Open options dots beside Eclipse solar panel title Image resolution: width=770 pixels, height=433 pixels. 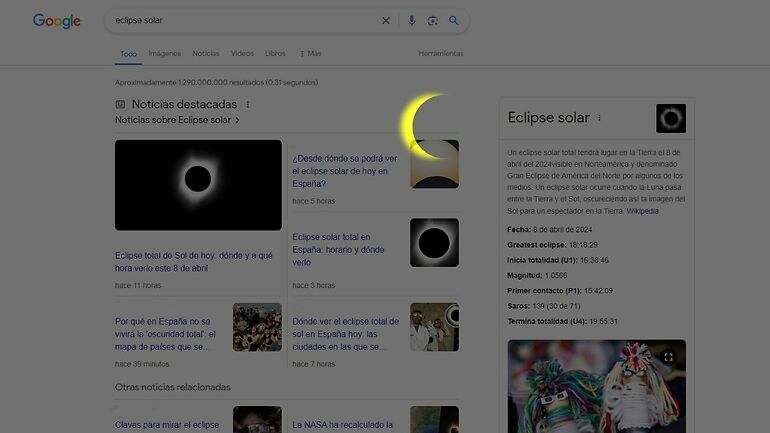pos(599,118)
